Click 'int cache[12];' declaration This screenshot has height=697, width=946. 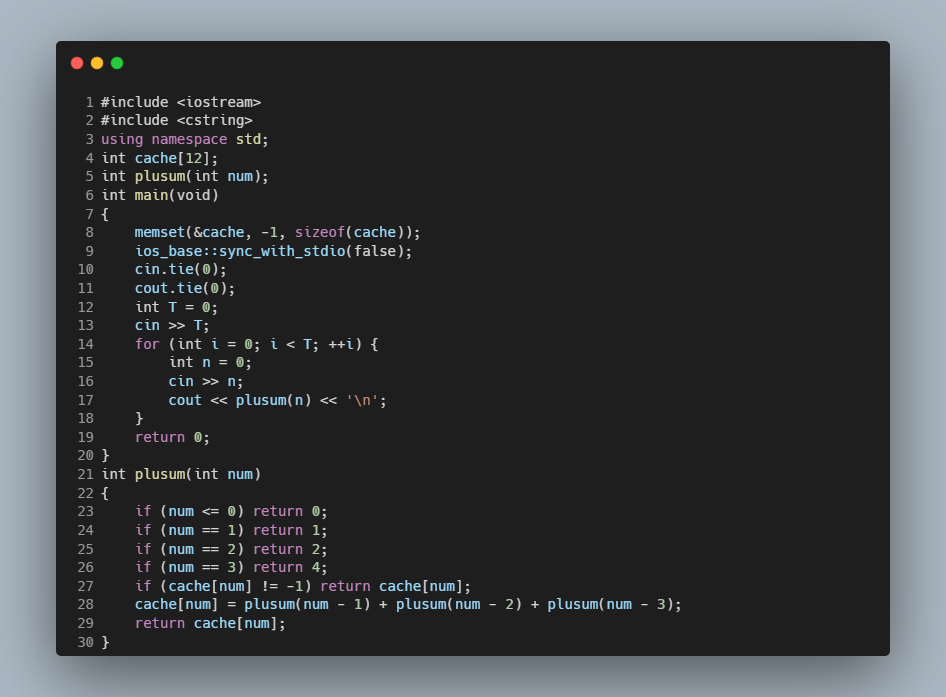click(159, 158)
